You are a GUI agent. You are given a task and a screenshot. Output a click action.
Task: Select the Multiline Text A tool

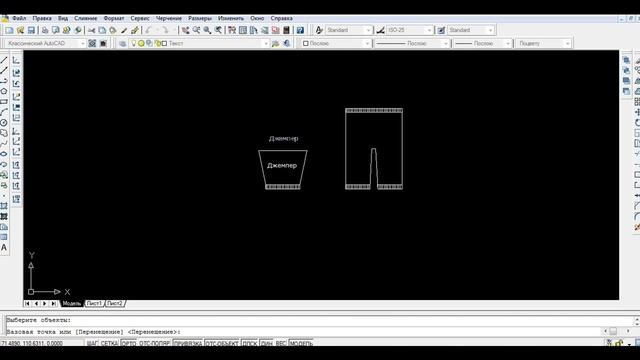[4, 248]
